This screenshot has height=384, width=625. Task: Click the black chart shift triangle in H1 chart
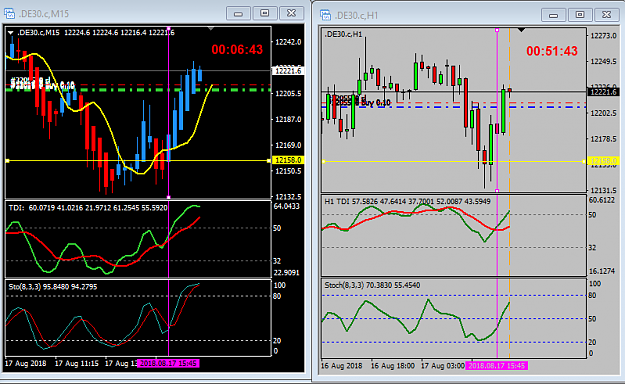[x=521, y=30]
